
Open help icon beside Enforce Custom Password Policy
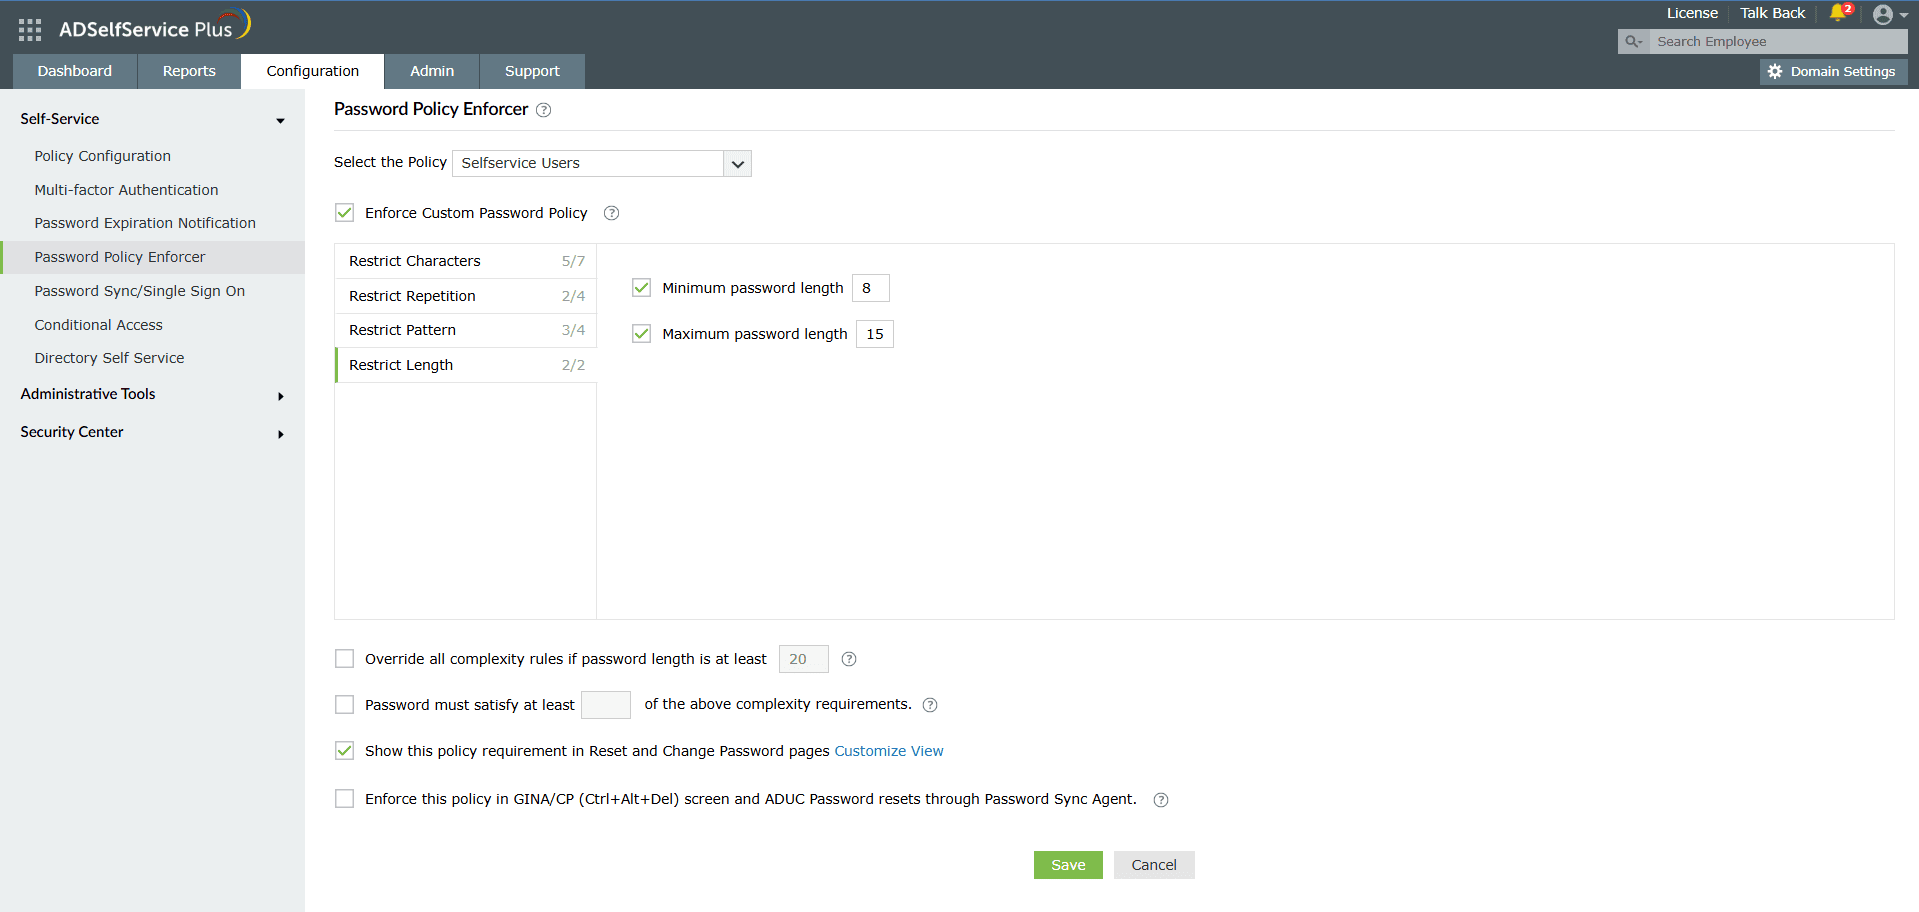click(612, 213)
